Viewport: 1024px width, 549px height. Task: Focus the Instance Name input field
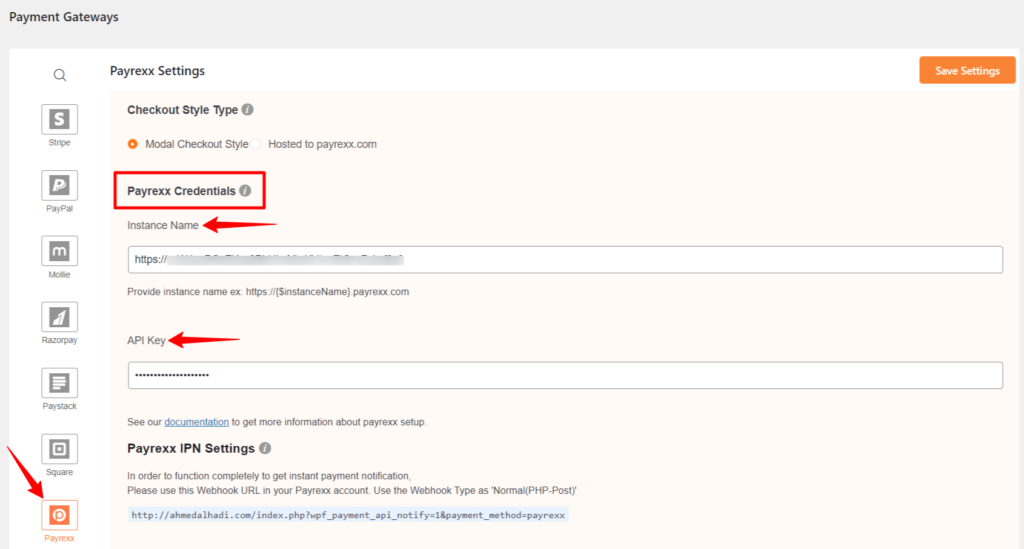click(x=565, y=260)
